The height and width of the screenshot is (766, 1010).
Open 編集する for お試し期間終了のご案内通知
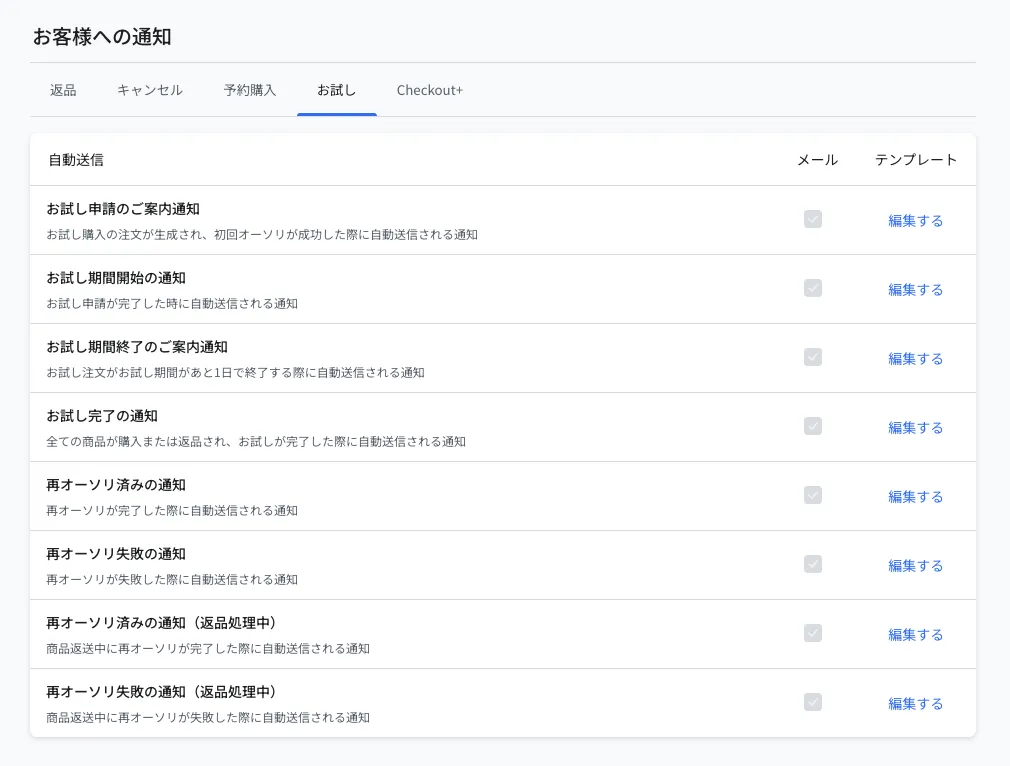pyautogui.click(x=915, y=358)
